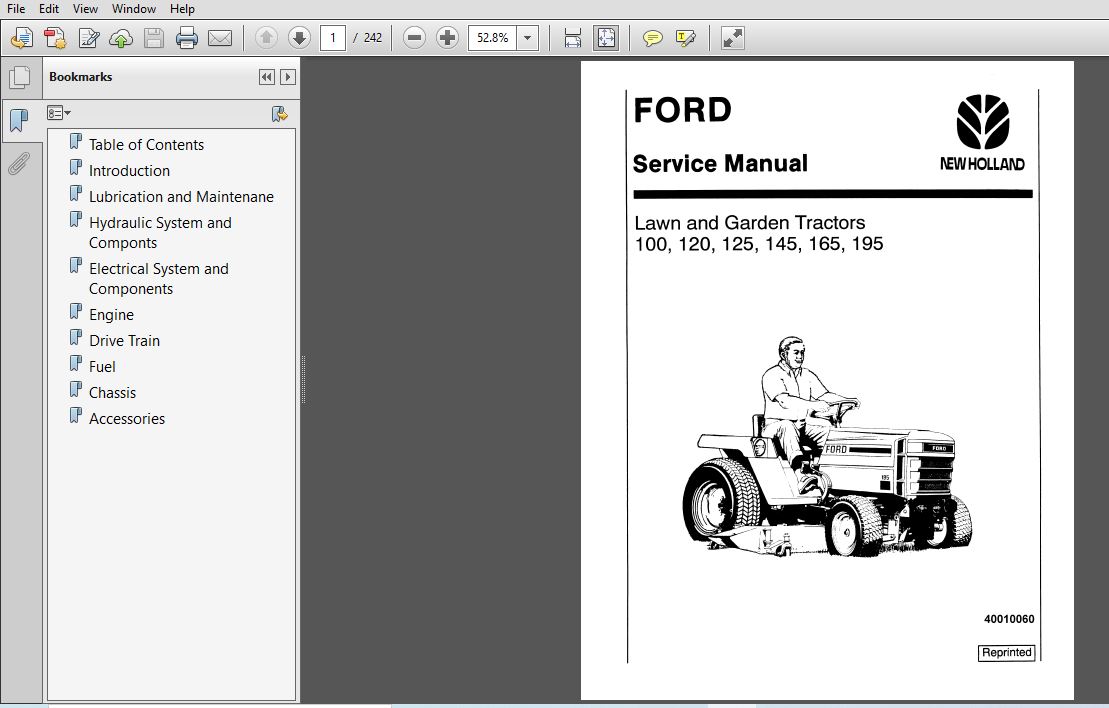Click the panel divider grip handle
Image resolution: width=1109 pixels, height=708 pixels.
point(303,380)
